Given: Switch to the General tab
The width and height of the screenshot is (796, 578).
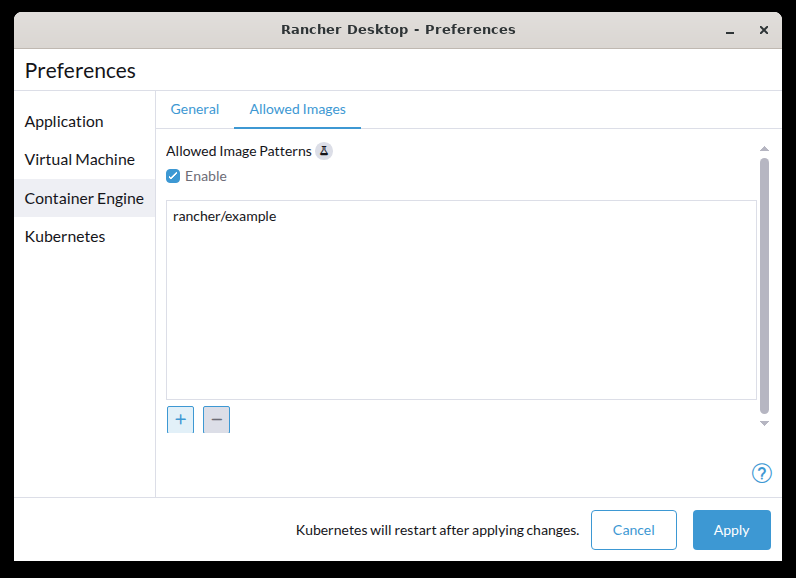Looking at the screenshot, I should [x=195, y=110].
